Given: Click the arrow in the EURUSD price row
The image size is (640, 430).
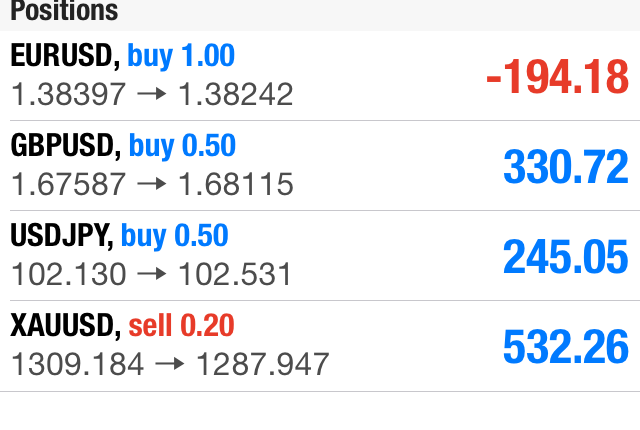Looking at the screenshot, I should (x=152, y=95).
